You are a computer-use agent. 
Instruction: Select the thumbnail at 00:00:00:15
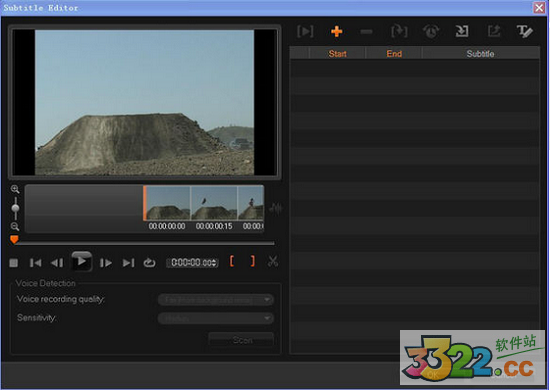[x=214, y=203]
